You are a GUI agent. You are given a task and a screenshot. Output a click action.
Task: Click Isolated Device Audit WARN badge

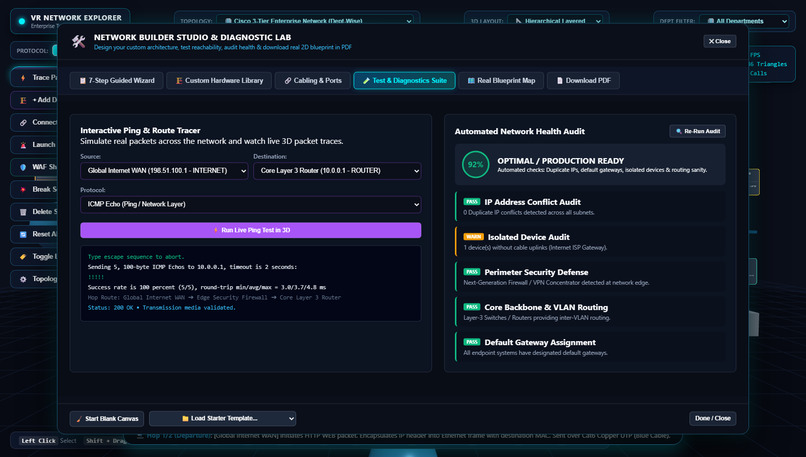click(473, 236)
